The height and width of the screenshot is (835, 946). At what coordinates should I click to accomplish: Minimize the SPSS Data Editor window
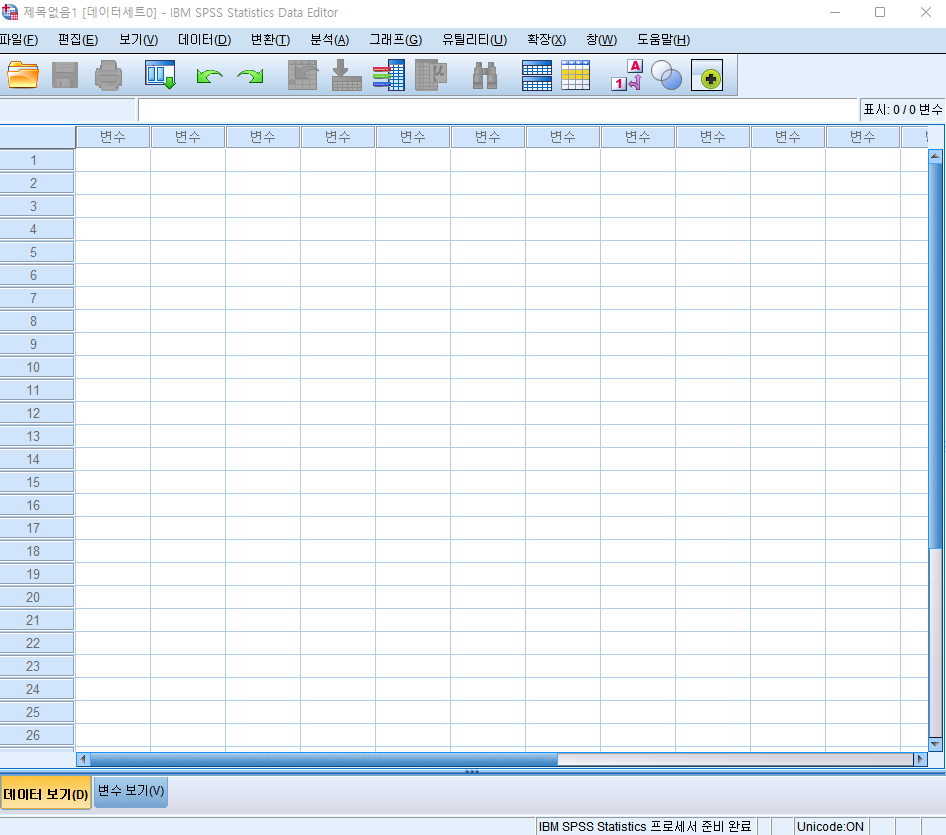(x=835, y=12)
